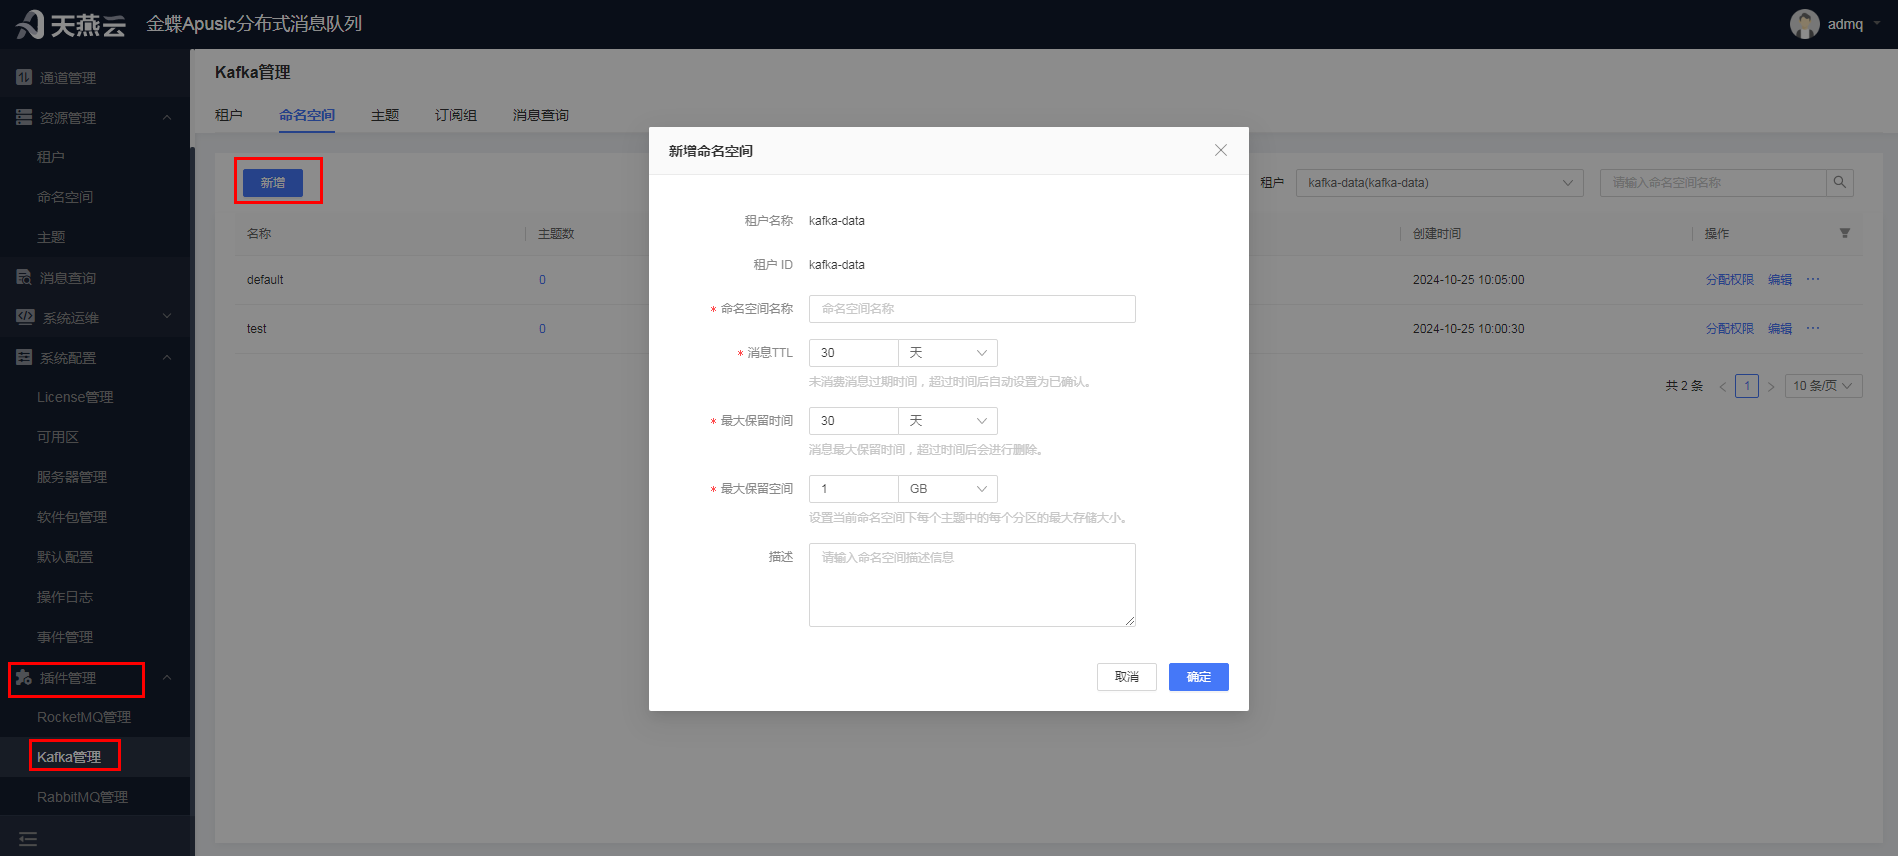Screen dimensions: 1898x856
Task: Click the 插件管理 puzzle icon
Action: coord(24,677)
